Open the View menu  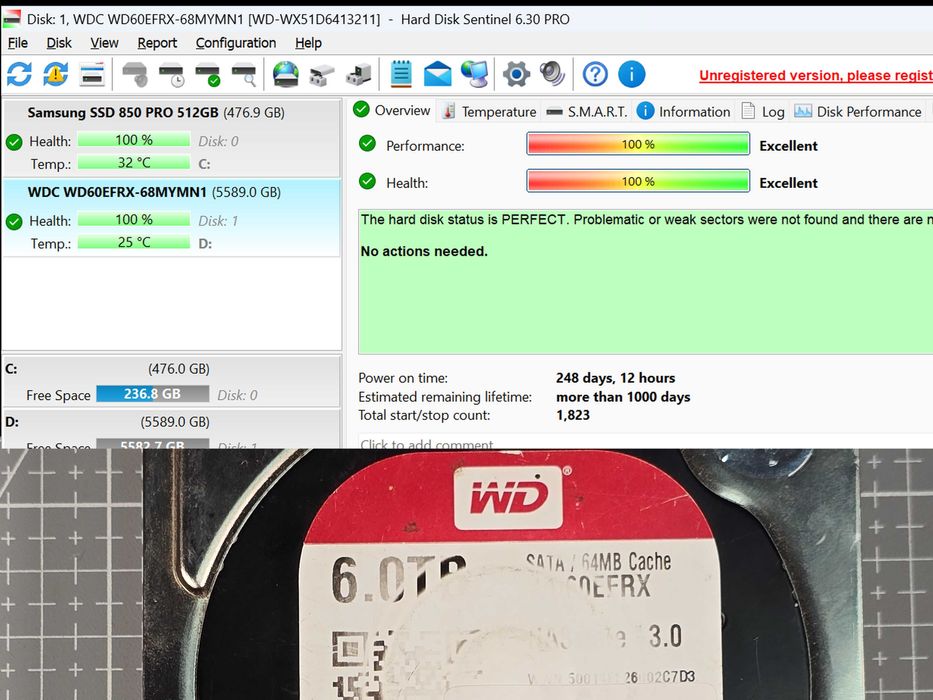point(104,43)
